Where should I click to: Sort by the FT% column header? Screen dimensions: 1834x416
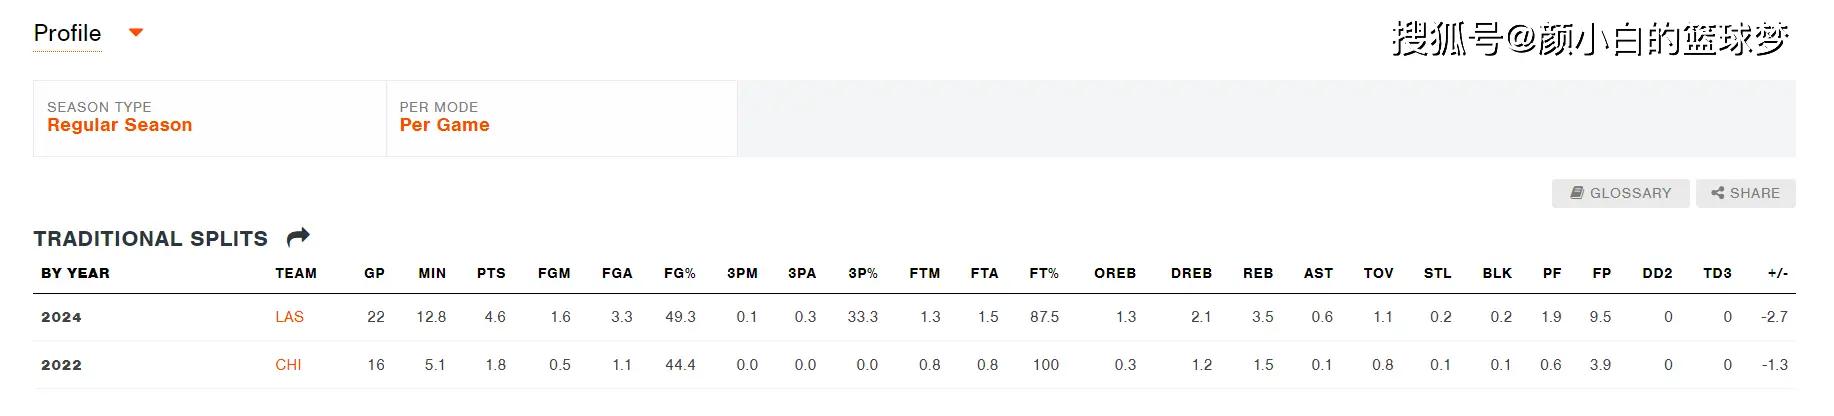[x=1044, y=273]
